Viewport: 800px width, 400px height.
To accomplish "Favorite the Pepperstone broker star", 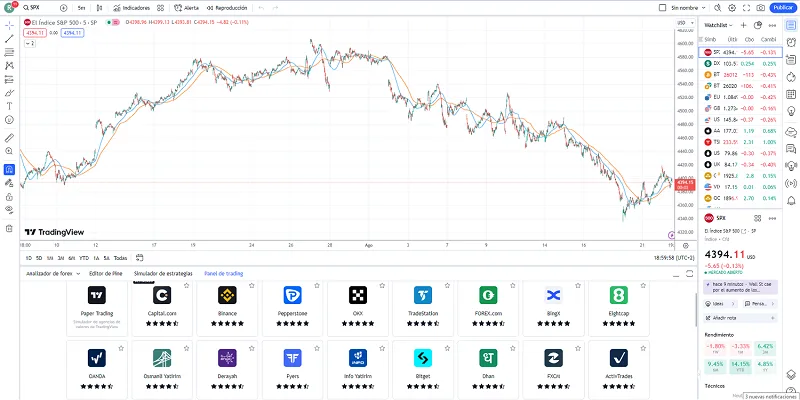I will (x=317, y=286).
